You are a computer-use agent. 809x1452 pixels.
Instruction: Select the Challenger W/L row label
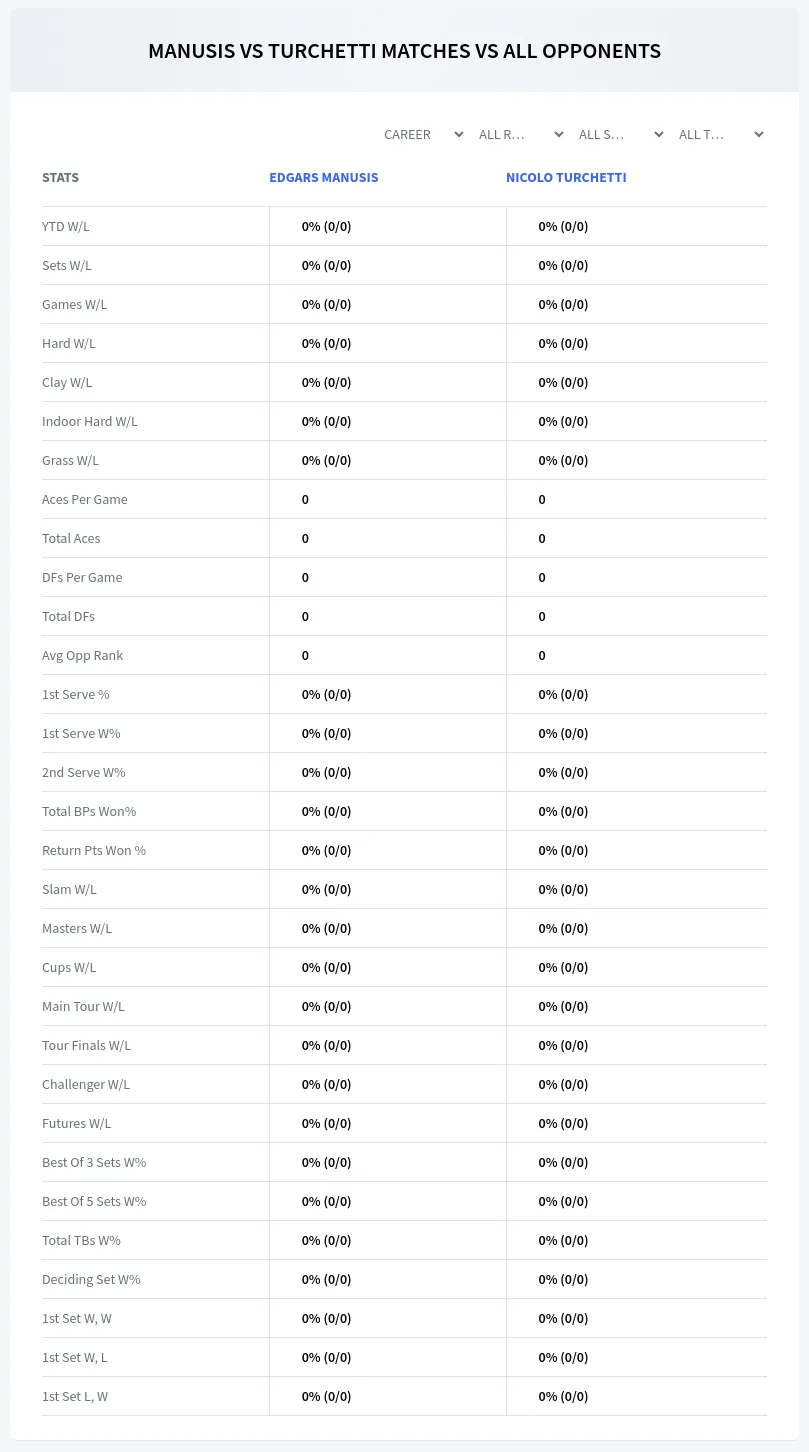[x=86, y=1084]
